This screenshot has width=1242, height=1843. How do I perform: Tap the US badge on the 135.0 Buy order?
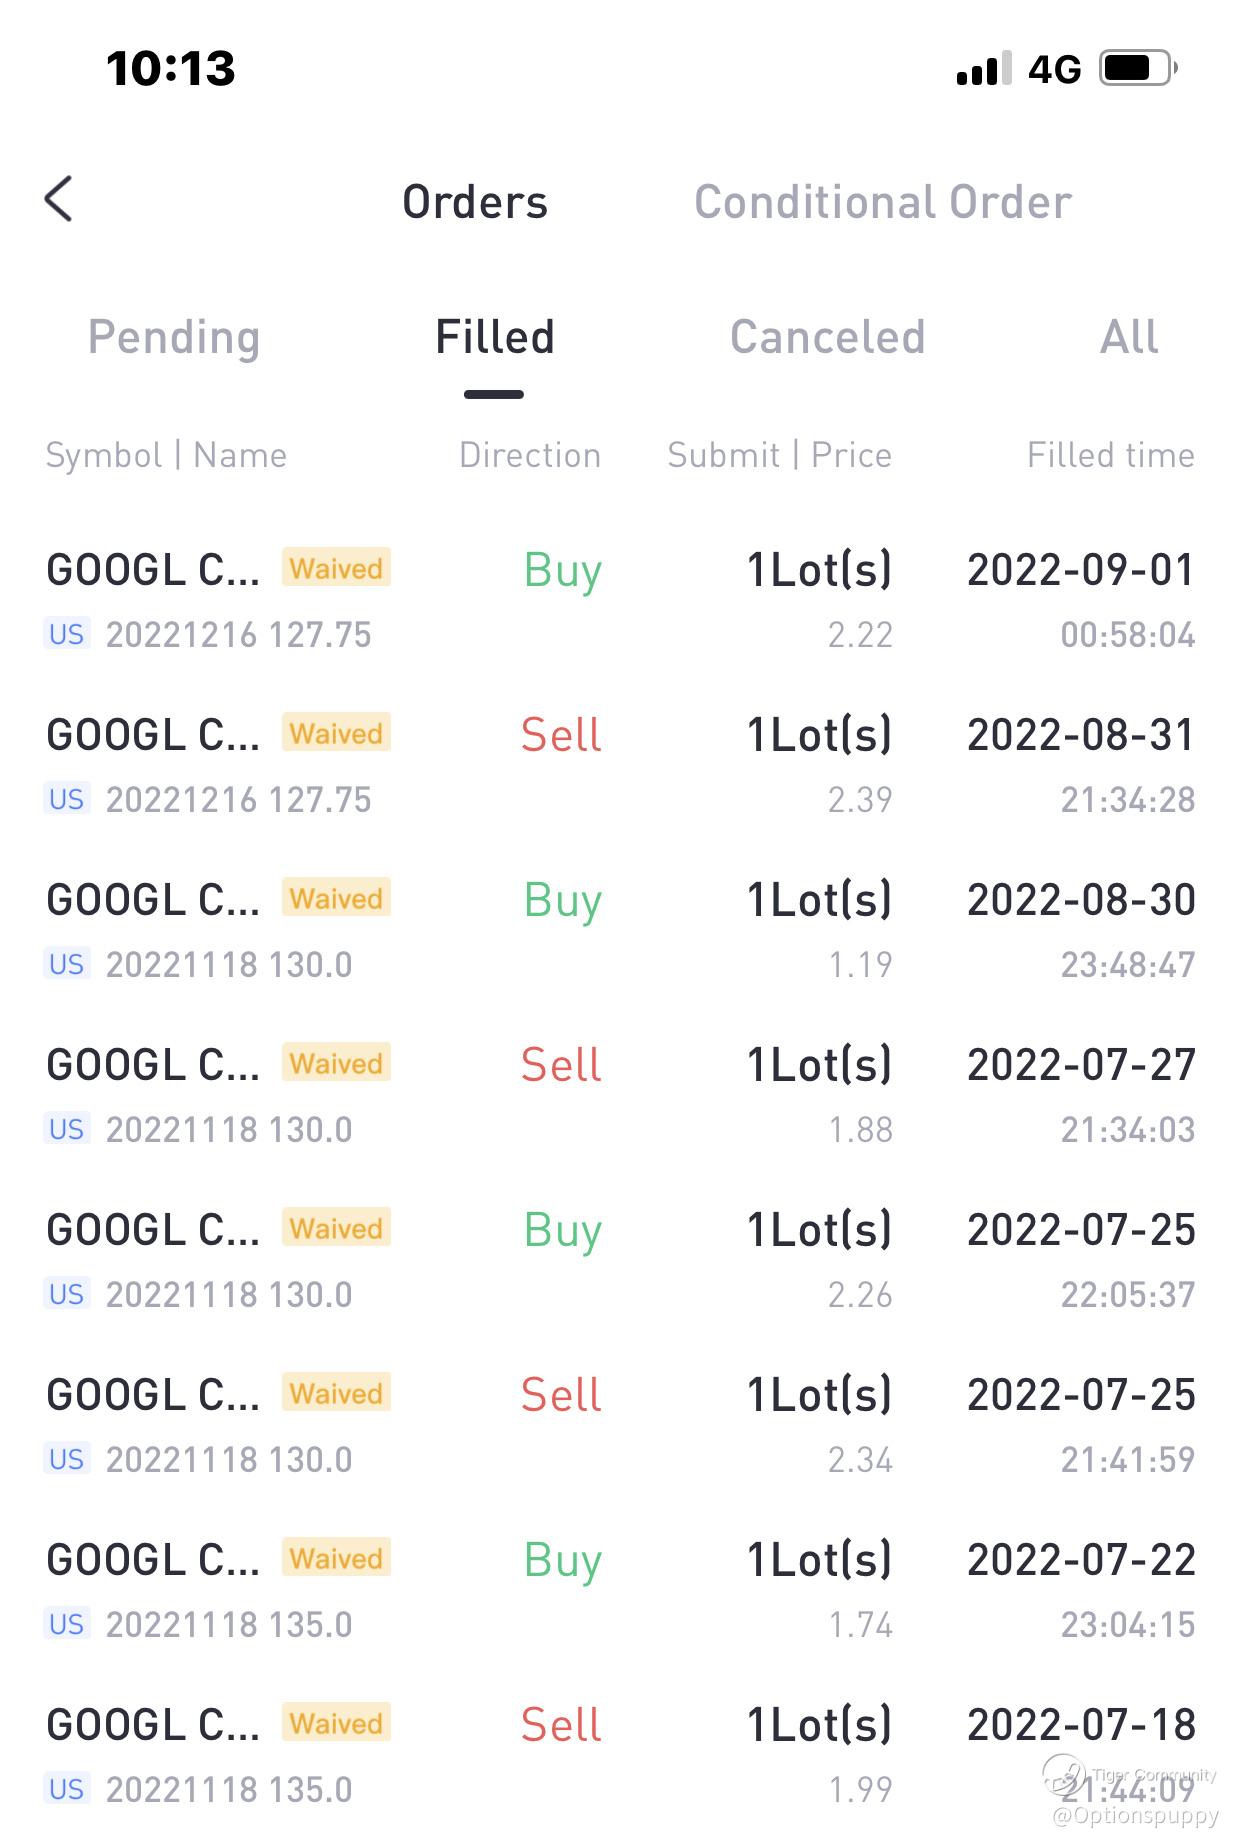tap(67, 1624)
